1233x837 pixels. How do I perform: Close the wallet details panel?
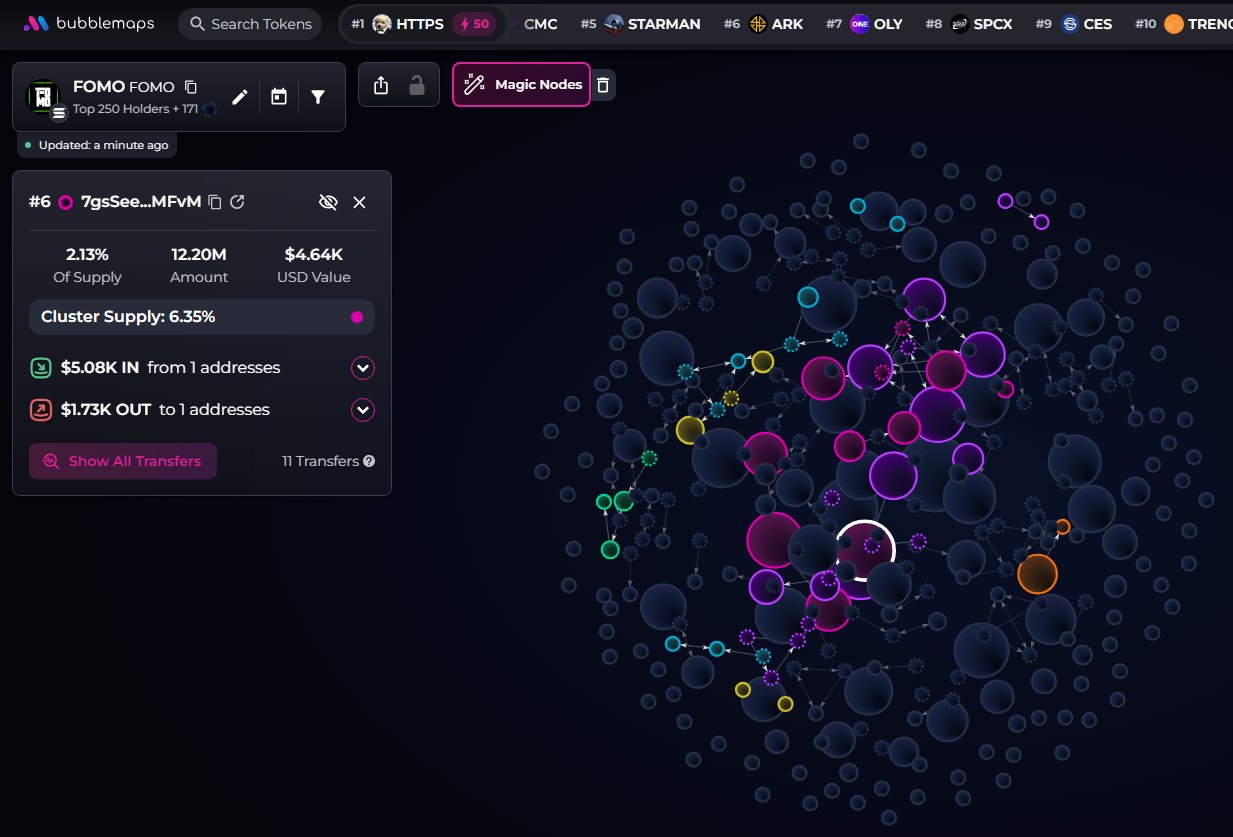(x=360, y=202)
